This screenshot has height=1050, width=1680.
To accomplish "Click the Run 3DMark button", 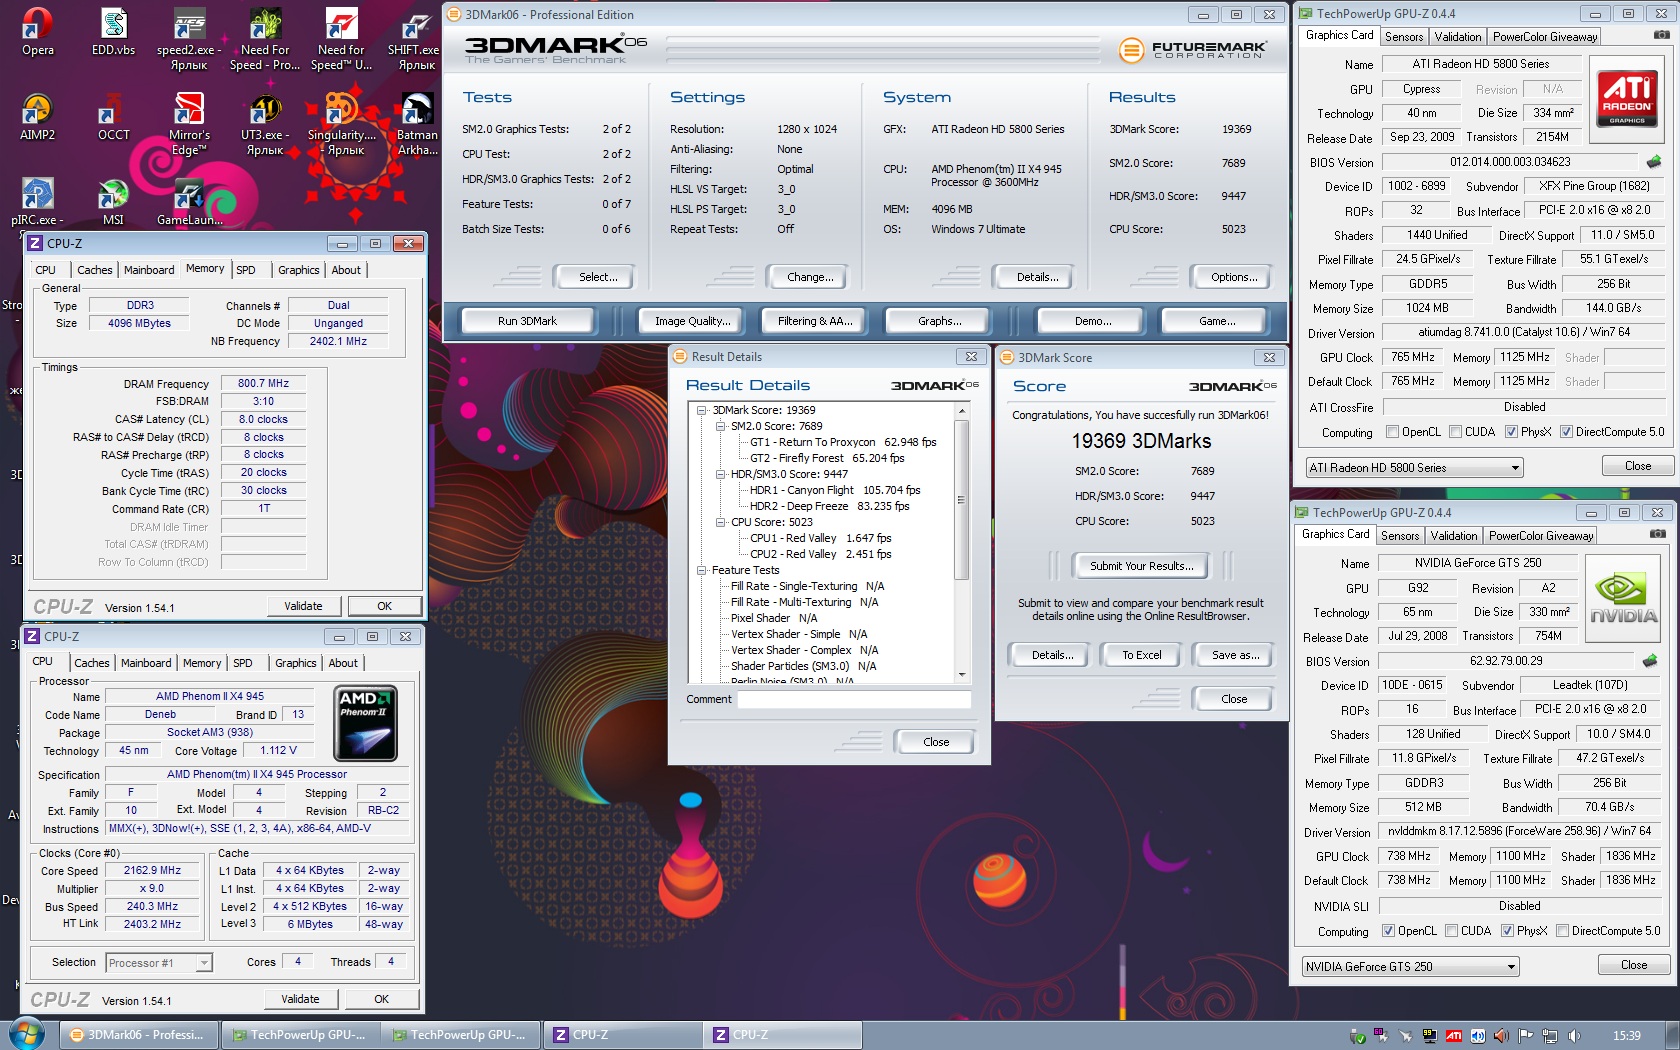I will [527, 321].
